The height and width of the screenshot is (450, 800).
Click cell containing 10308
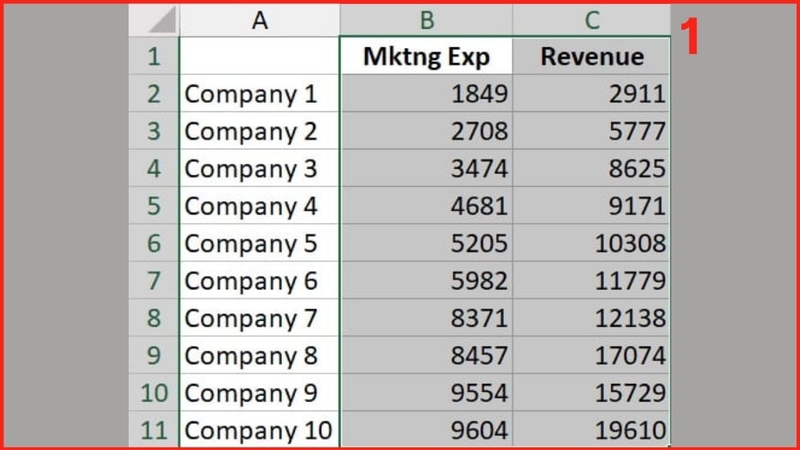click(x=592, y=243)
